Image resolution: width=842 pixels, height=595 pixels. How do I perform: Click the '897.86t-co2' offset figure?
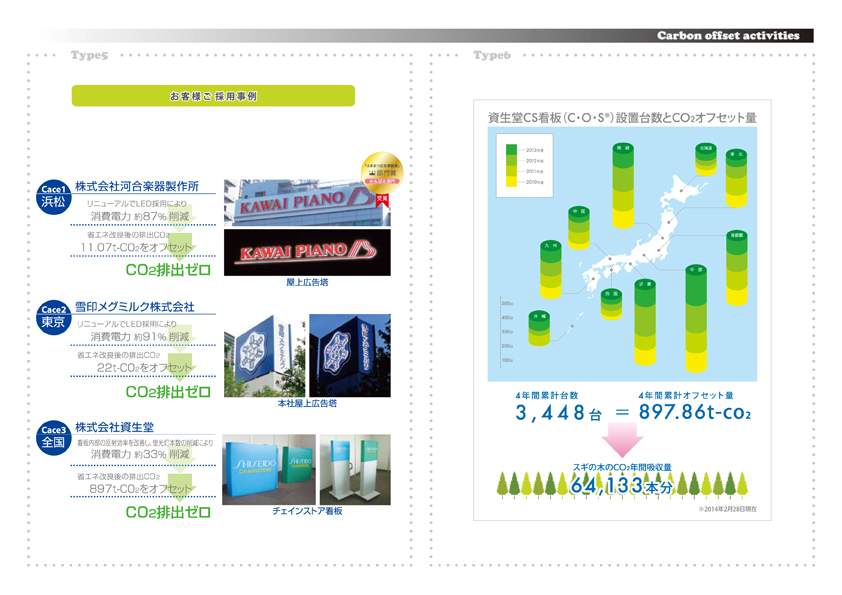click(x=695, y=412)
